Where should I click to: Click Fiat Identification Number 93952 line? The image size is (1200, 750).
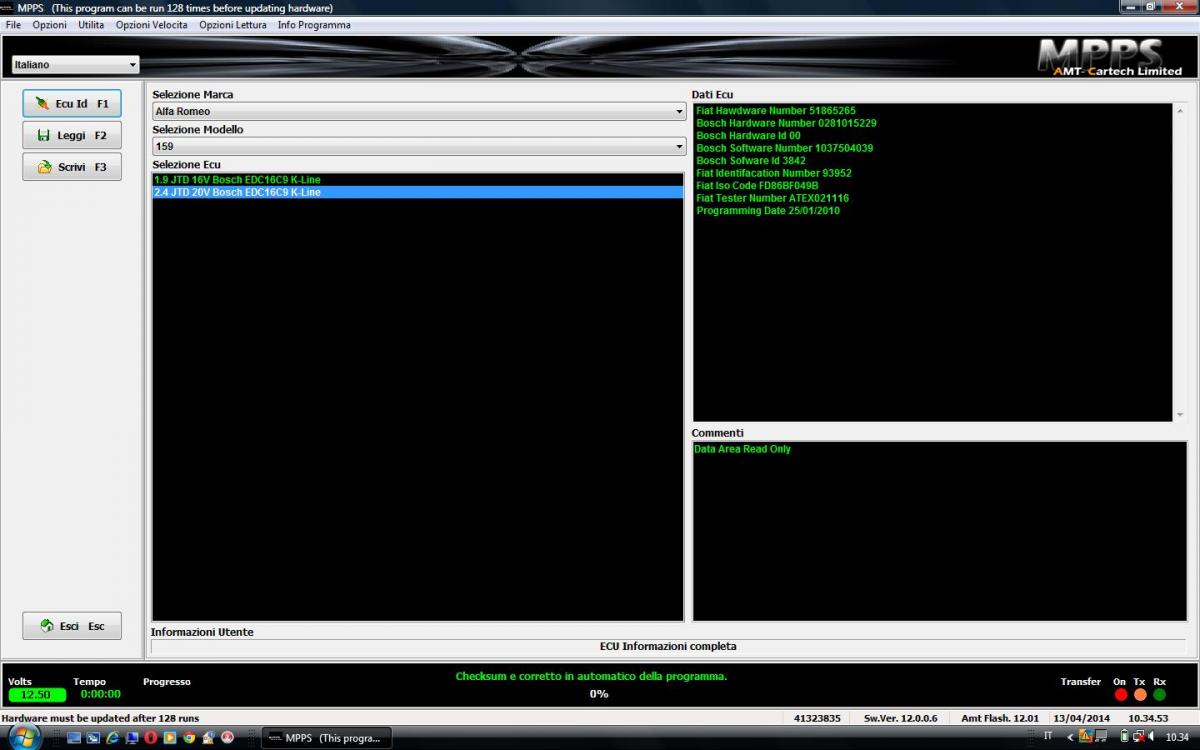pos(774,173)
